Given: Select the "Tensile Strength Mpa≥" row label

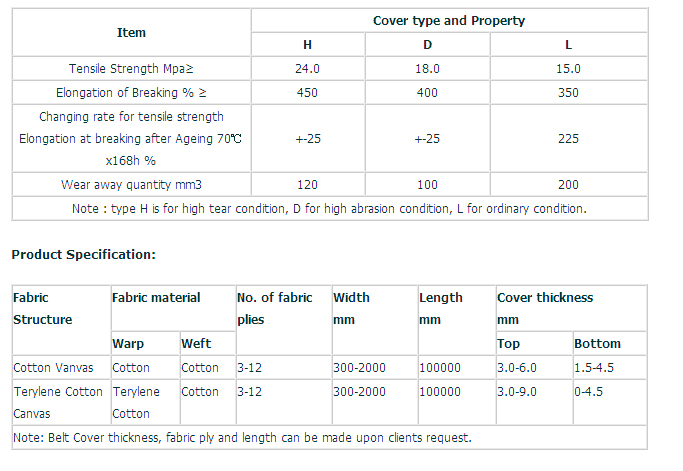Looking at the screenshot, I should coord(131,69).
